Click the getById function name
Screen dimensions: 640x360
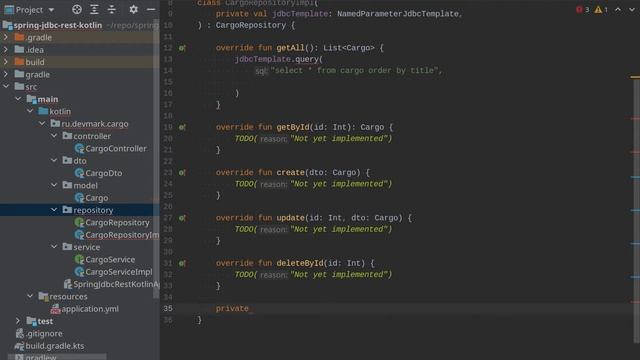point(293,127)
